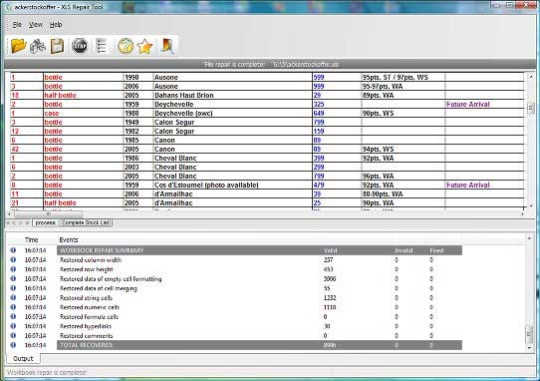This screenshot has height=381, width=540.
Task: Click the TOTAL RECOVERED summary row
Action: pyautogui.click(x=259, y=345)
